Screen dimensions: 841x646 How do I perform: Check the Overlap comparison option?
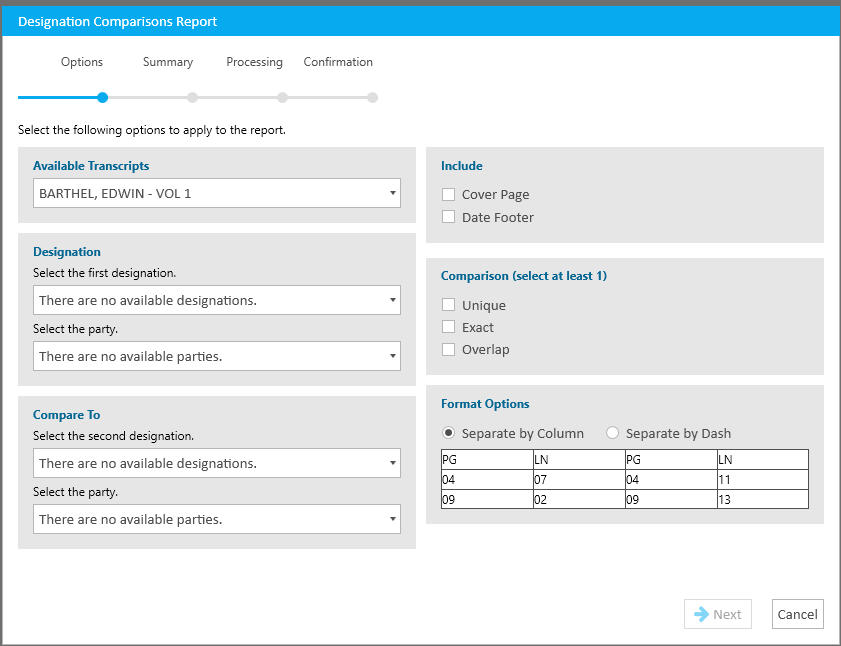pos(448,349)
